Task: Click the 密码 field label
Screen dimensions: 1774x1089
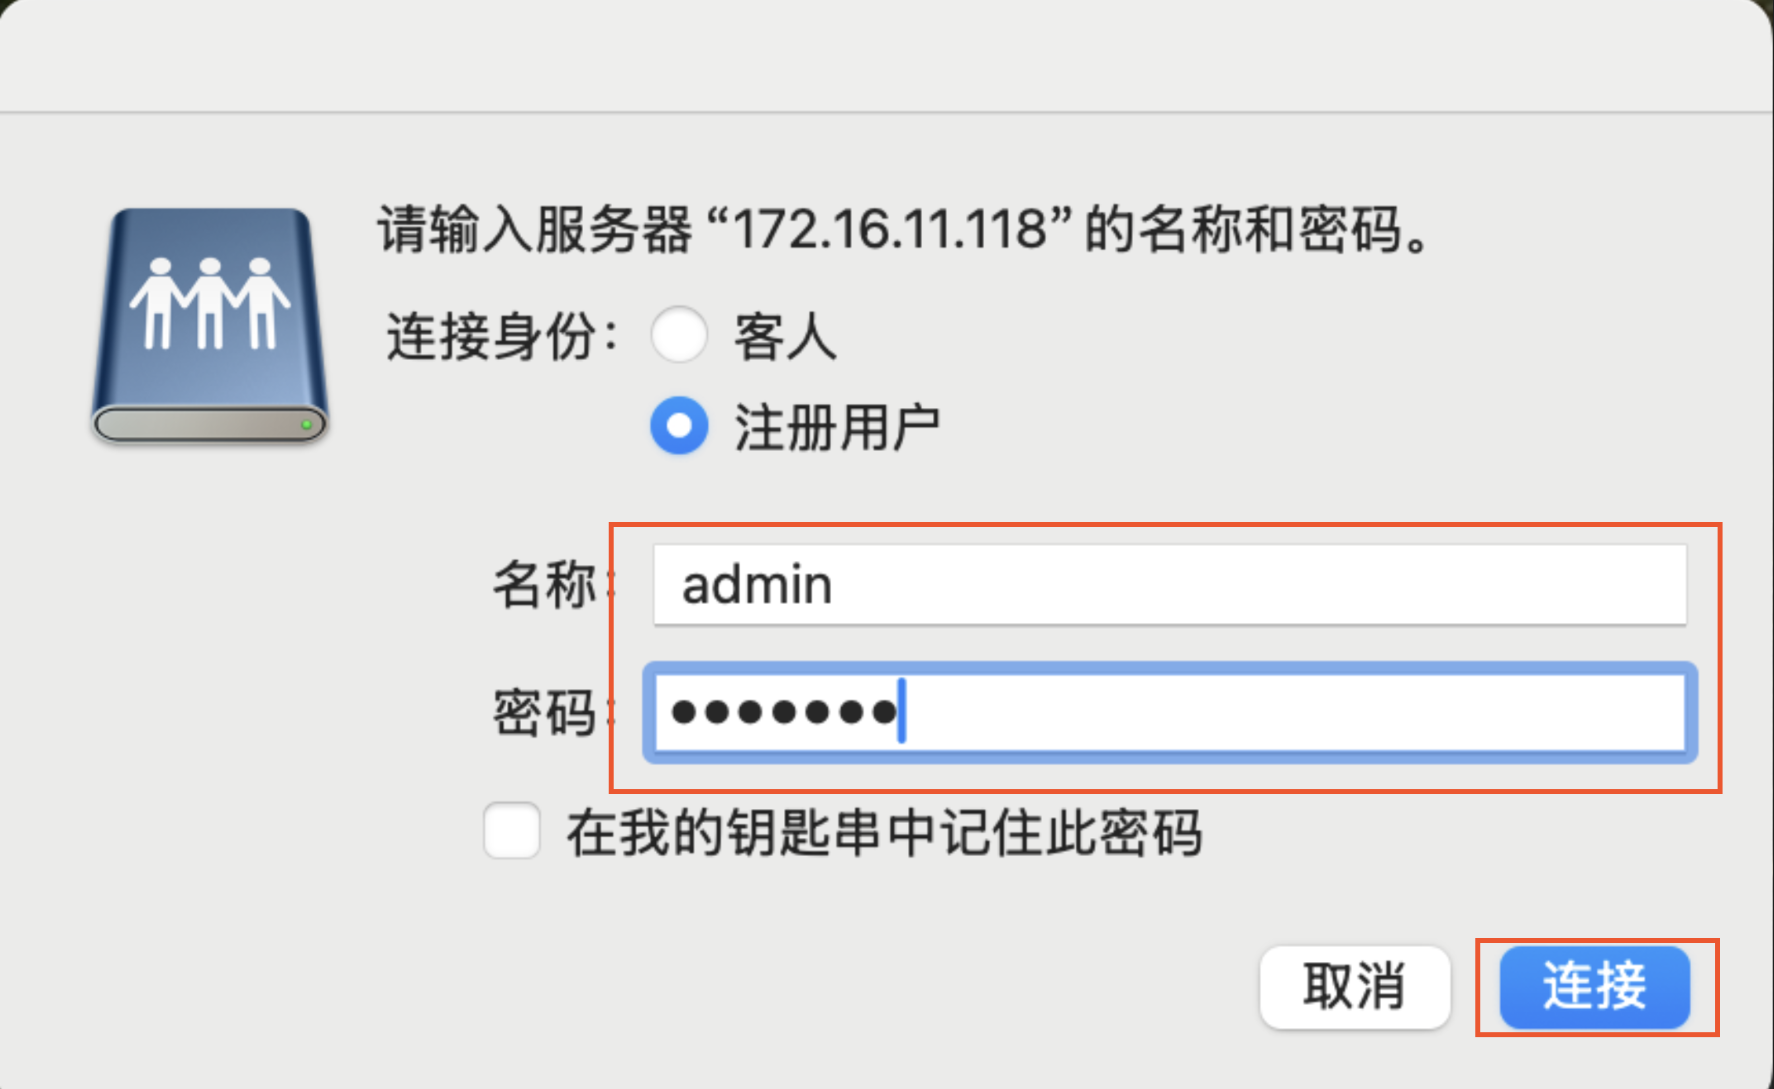Action: tap(544, 713)
